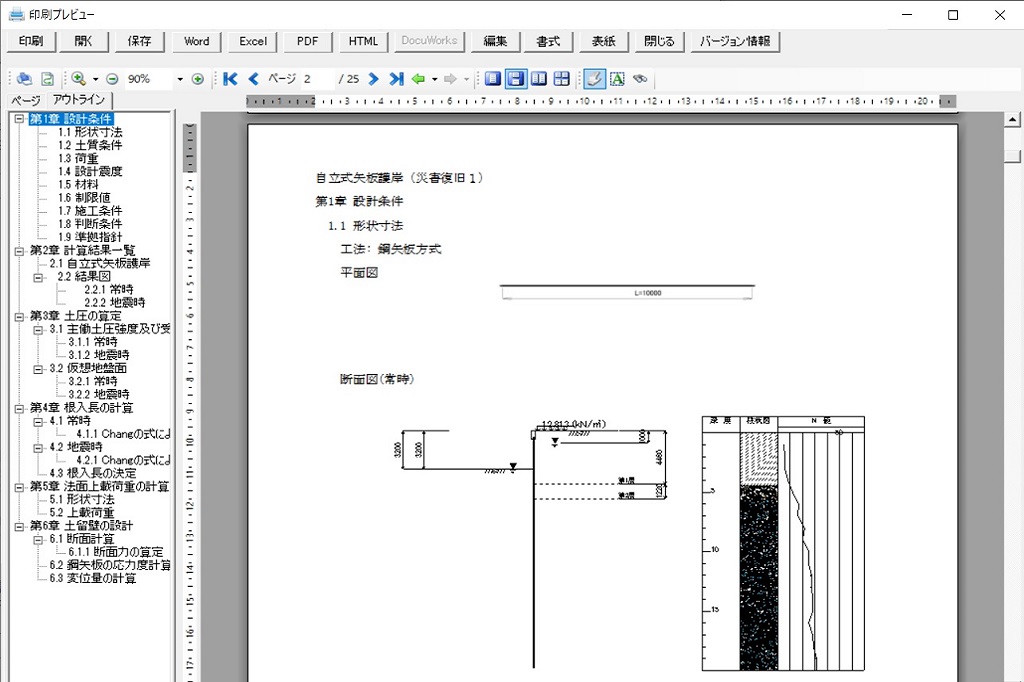1024x682 pixels.
Task: Open the zoom tool dropdown arrow
Action: 95,79
